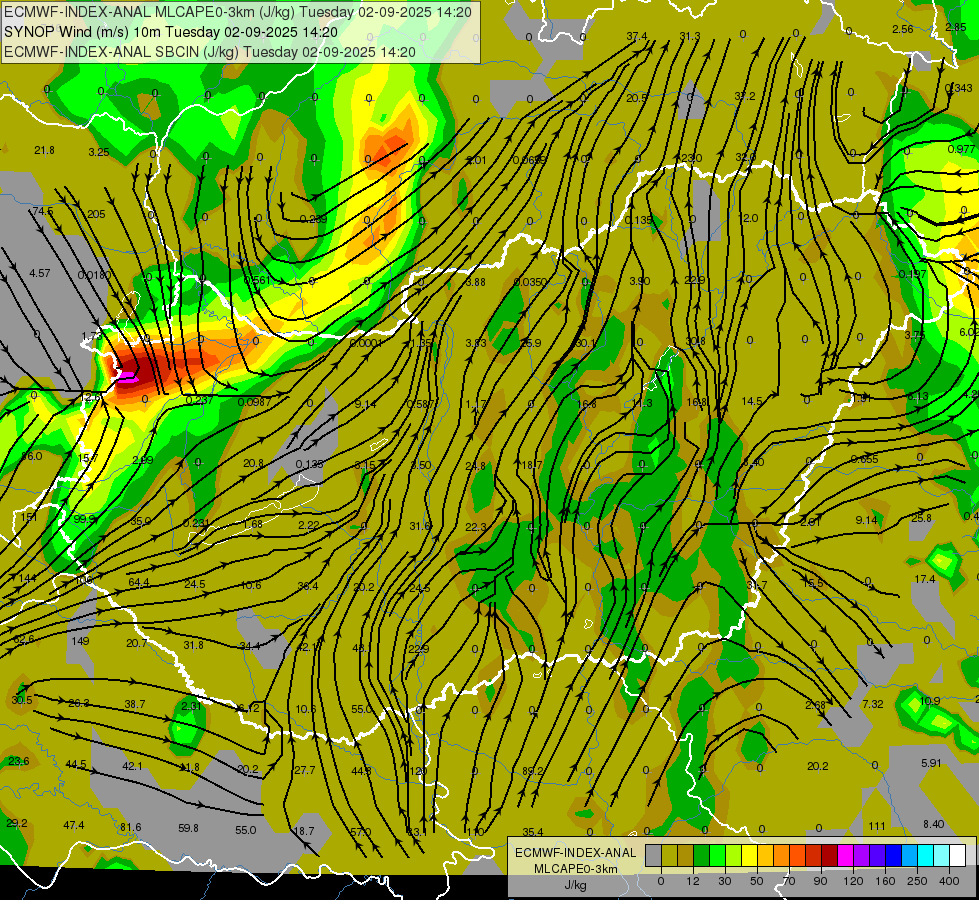Click the 'J/kg' unit label in legend

pos(576,885)
